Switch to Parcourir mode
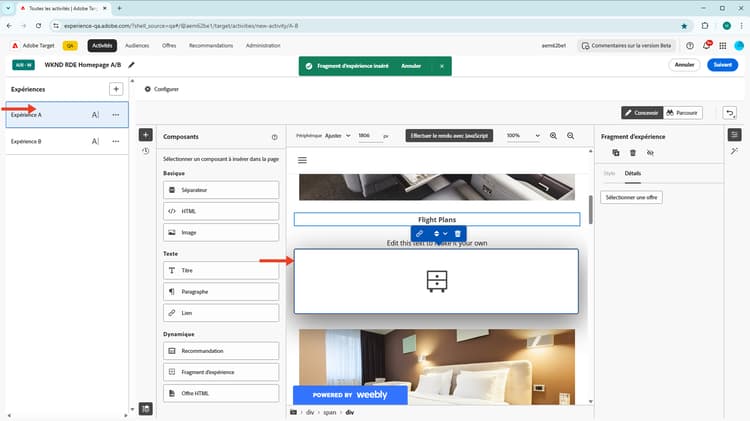Viewport: 750px width, 421px height. coord(683,113)
